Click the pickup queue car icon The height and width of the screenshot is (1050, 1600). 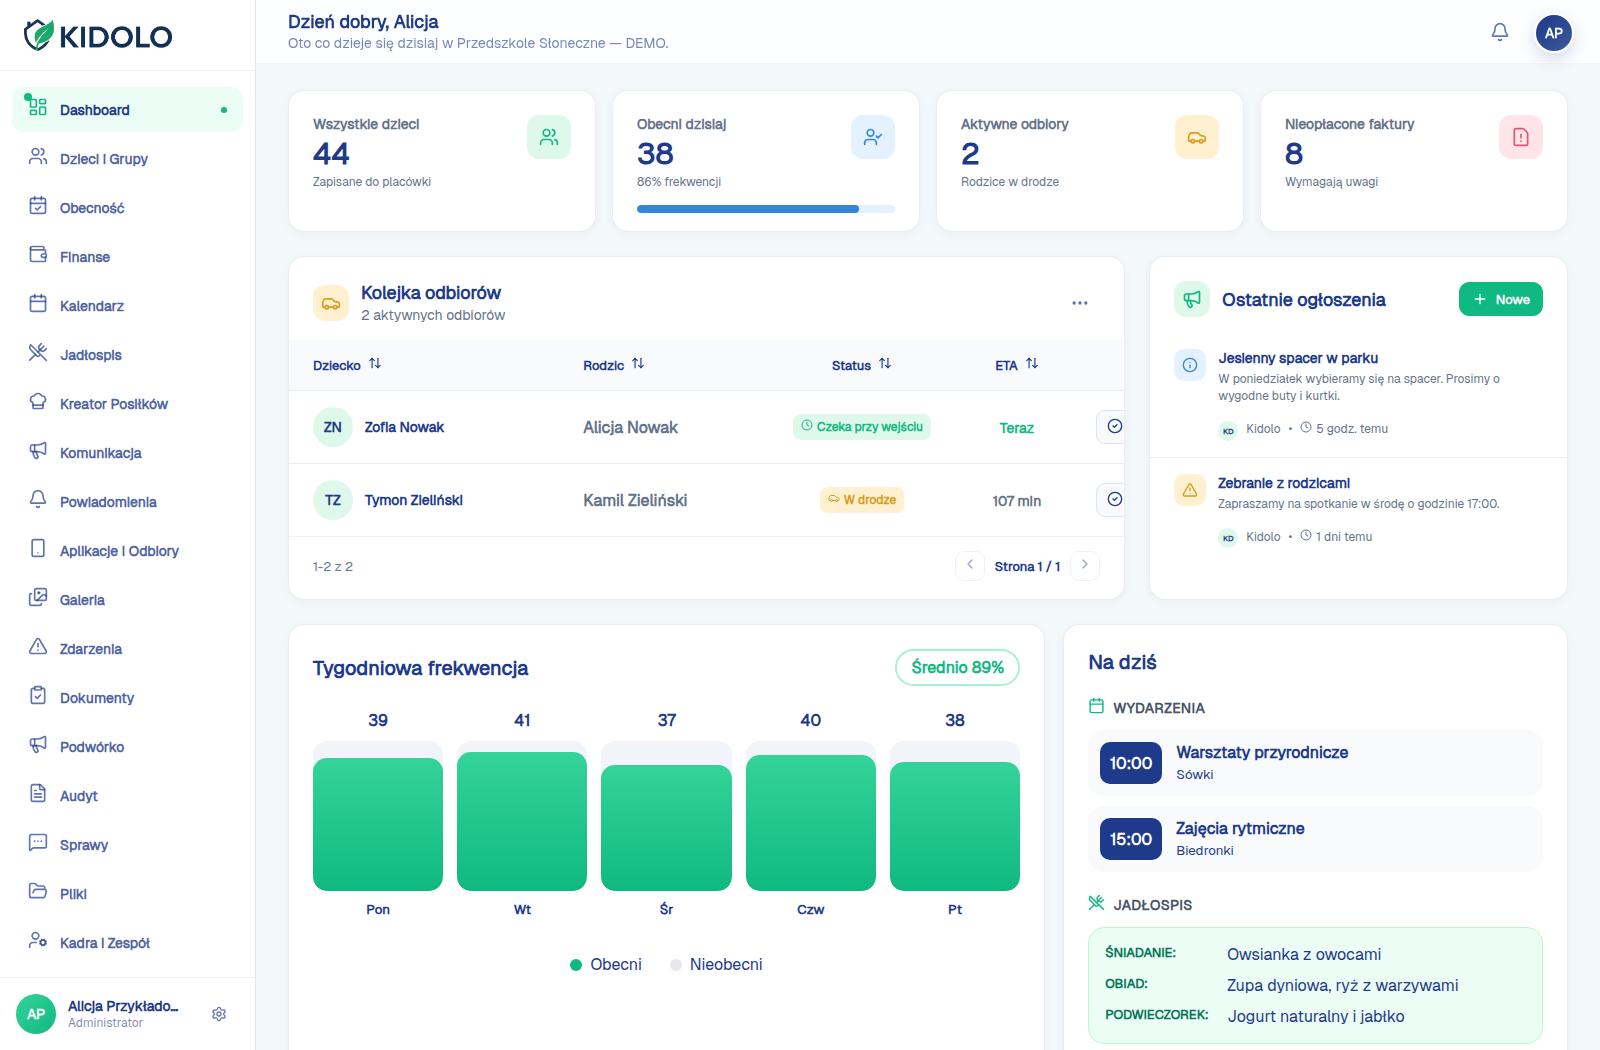click(x=331, y=303)
